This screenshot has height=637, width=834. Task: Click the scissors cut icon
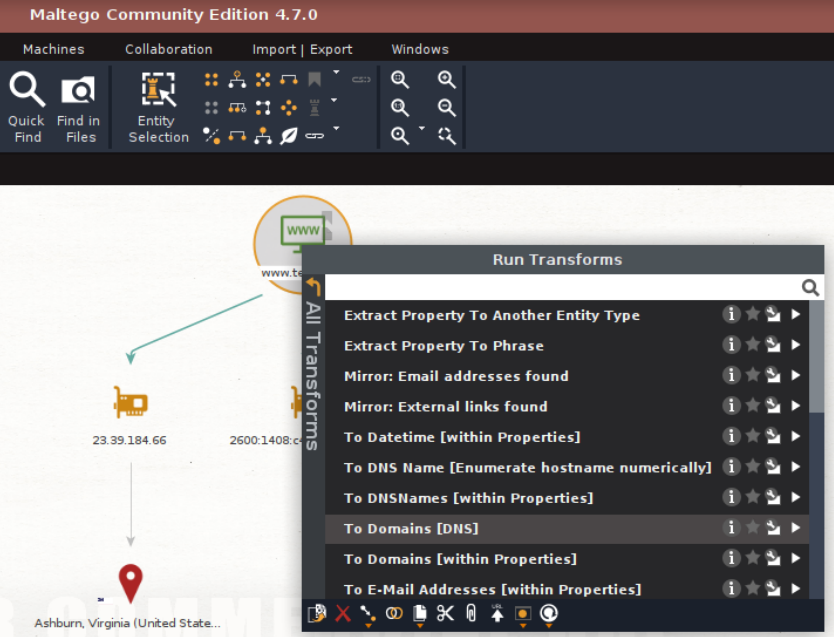[x=445, y=614]
